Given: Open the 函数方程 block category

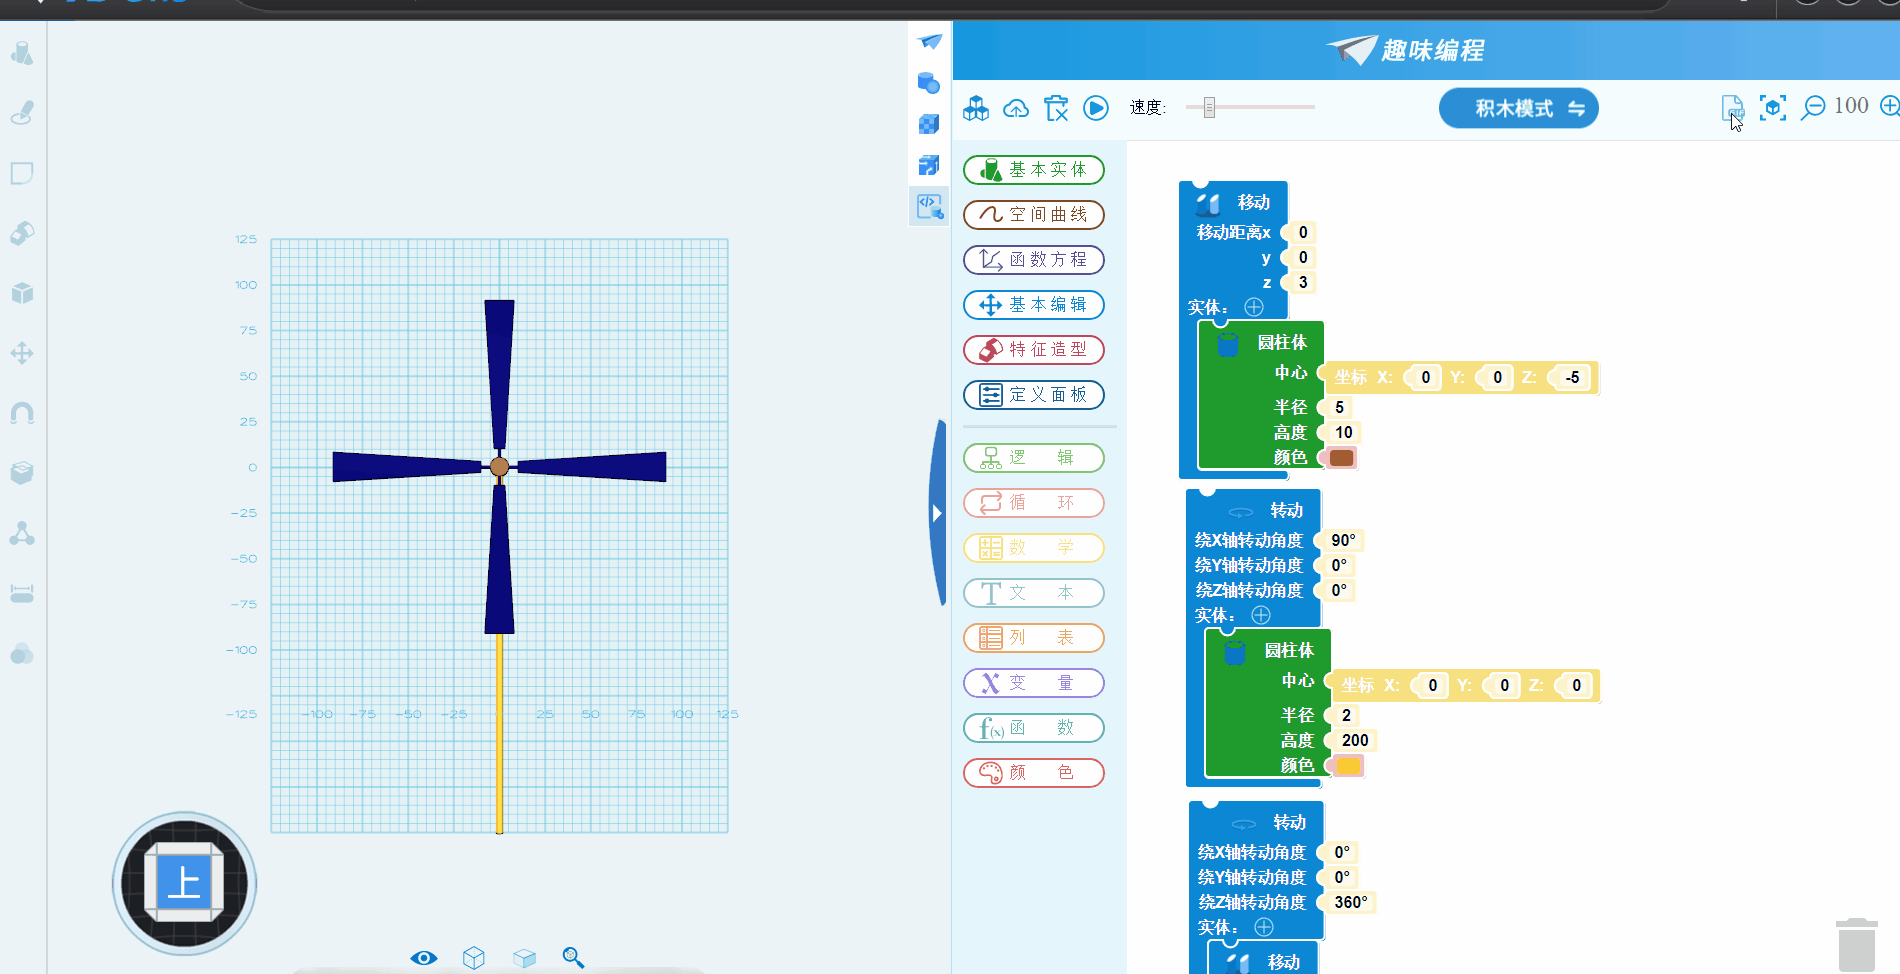Looking at the screenshot, I should 1034,260.
